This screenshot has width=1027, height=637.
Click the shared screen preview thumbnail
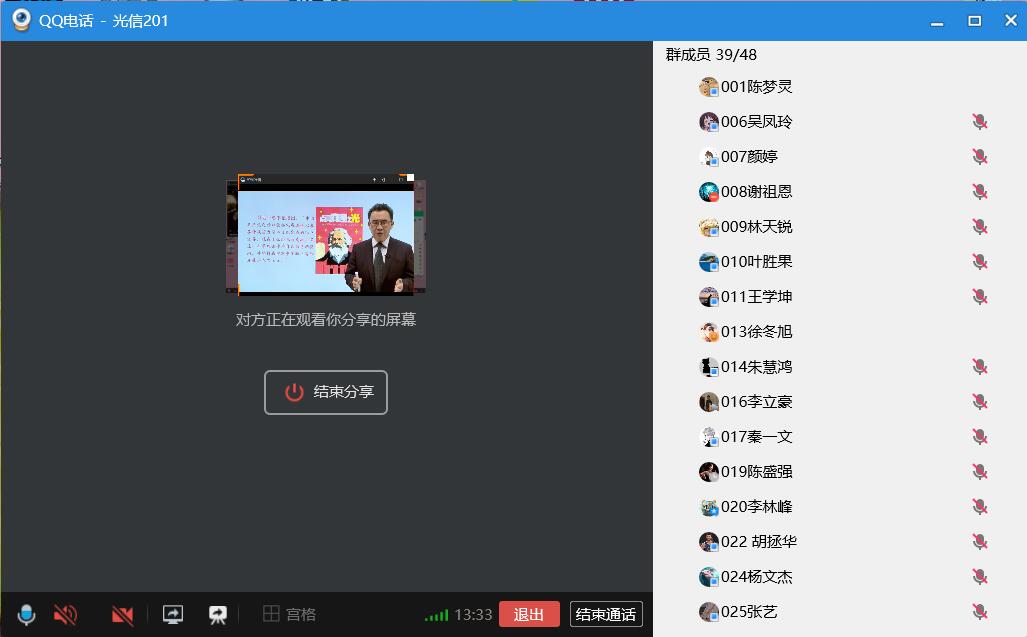tap(325, 232)
